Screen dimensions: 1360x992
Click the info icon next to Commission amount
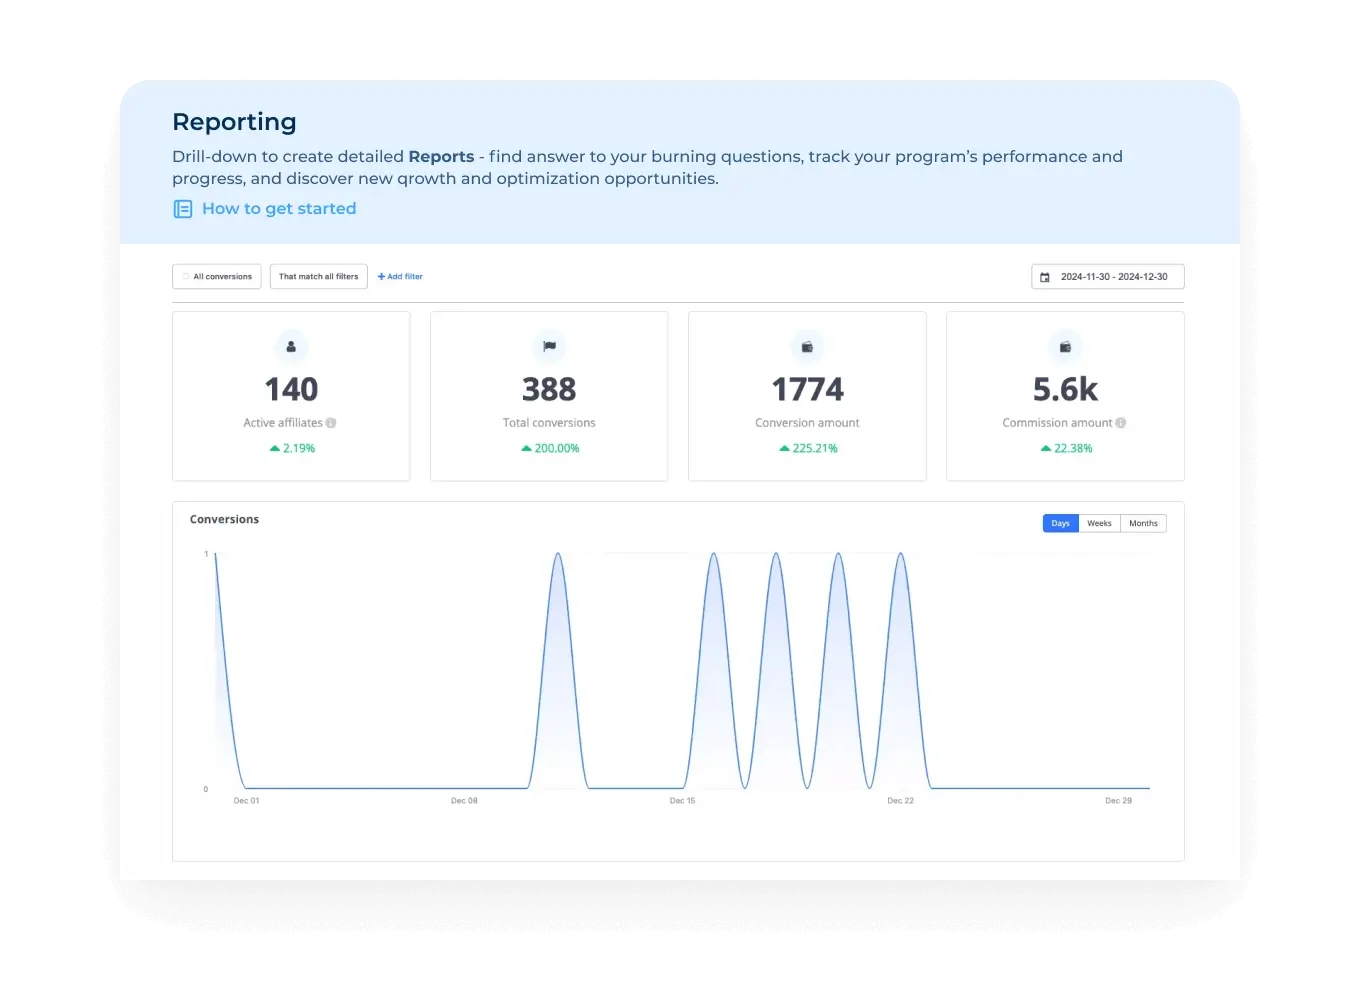point(1119,422)
